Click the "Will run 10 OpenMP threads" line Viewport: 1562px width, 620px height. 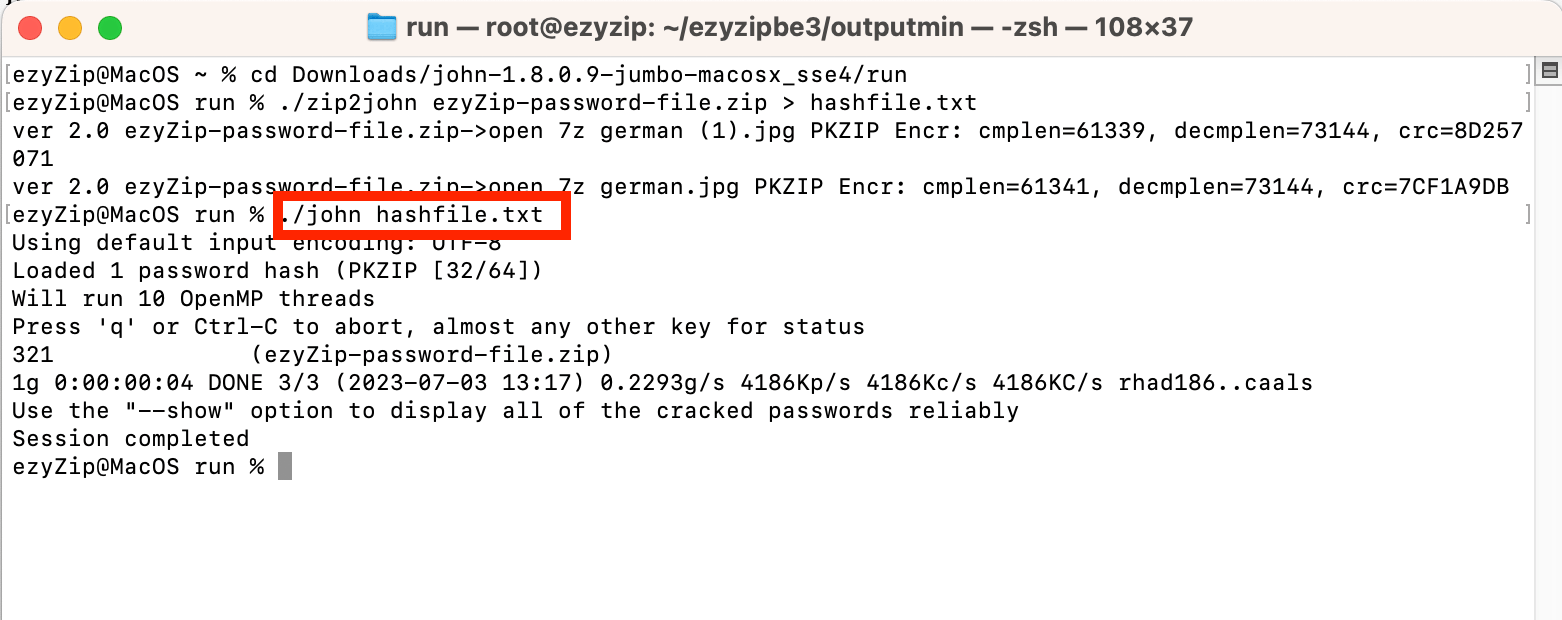(x=193, y=299)
